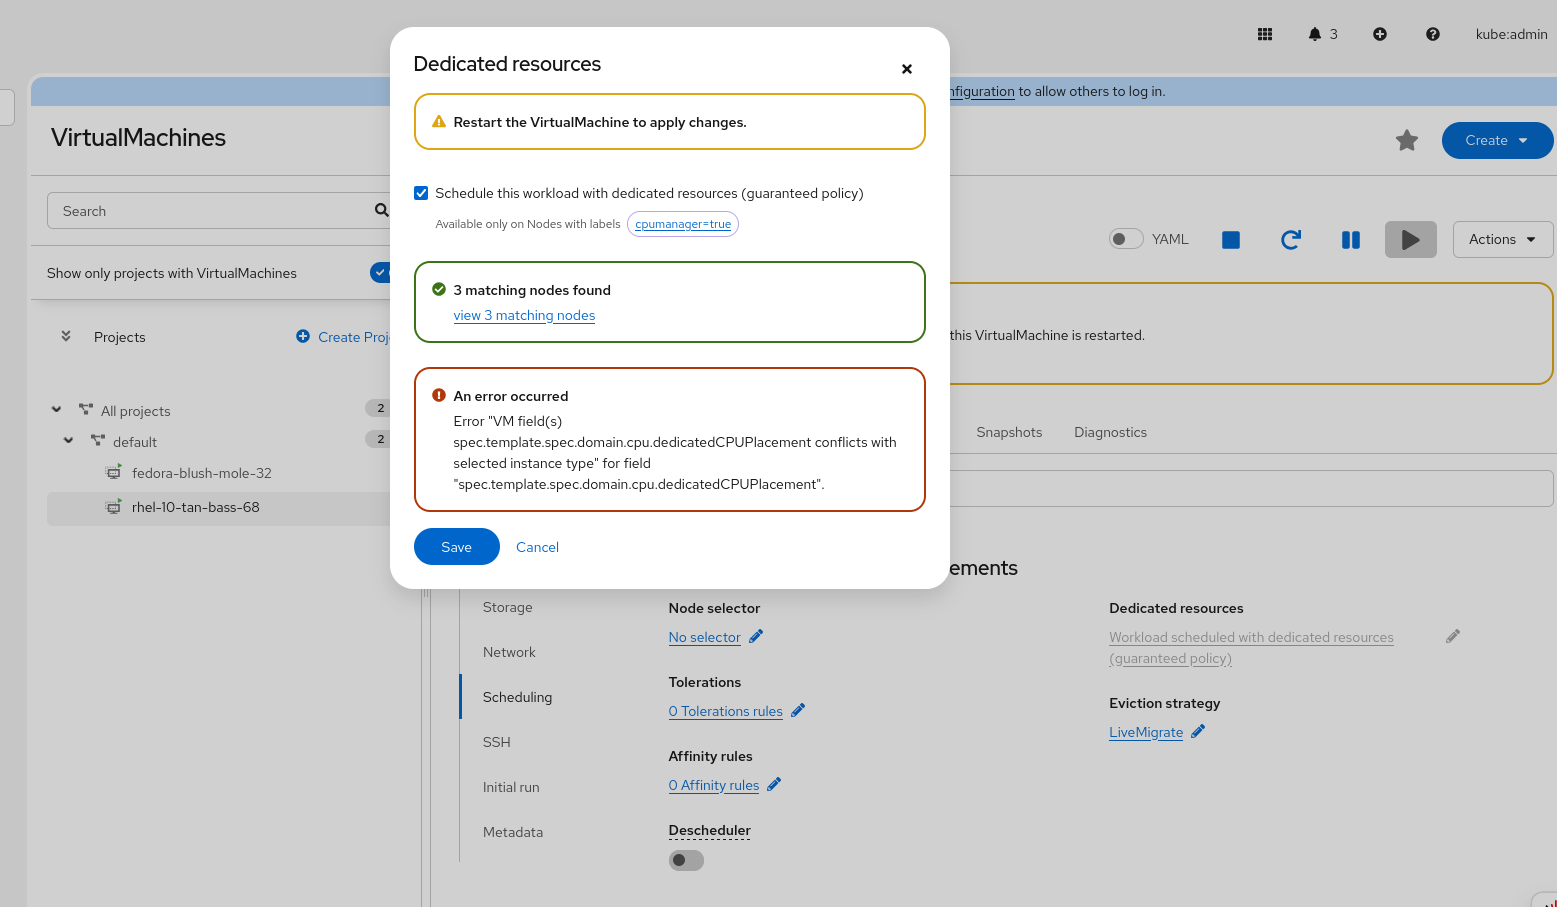Click the application launcher grid icon
This screenshot has width=1557, height=907.
click(x=1265, y=34)
